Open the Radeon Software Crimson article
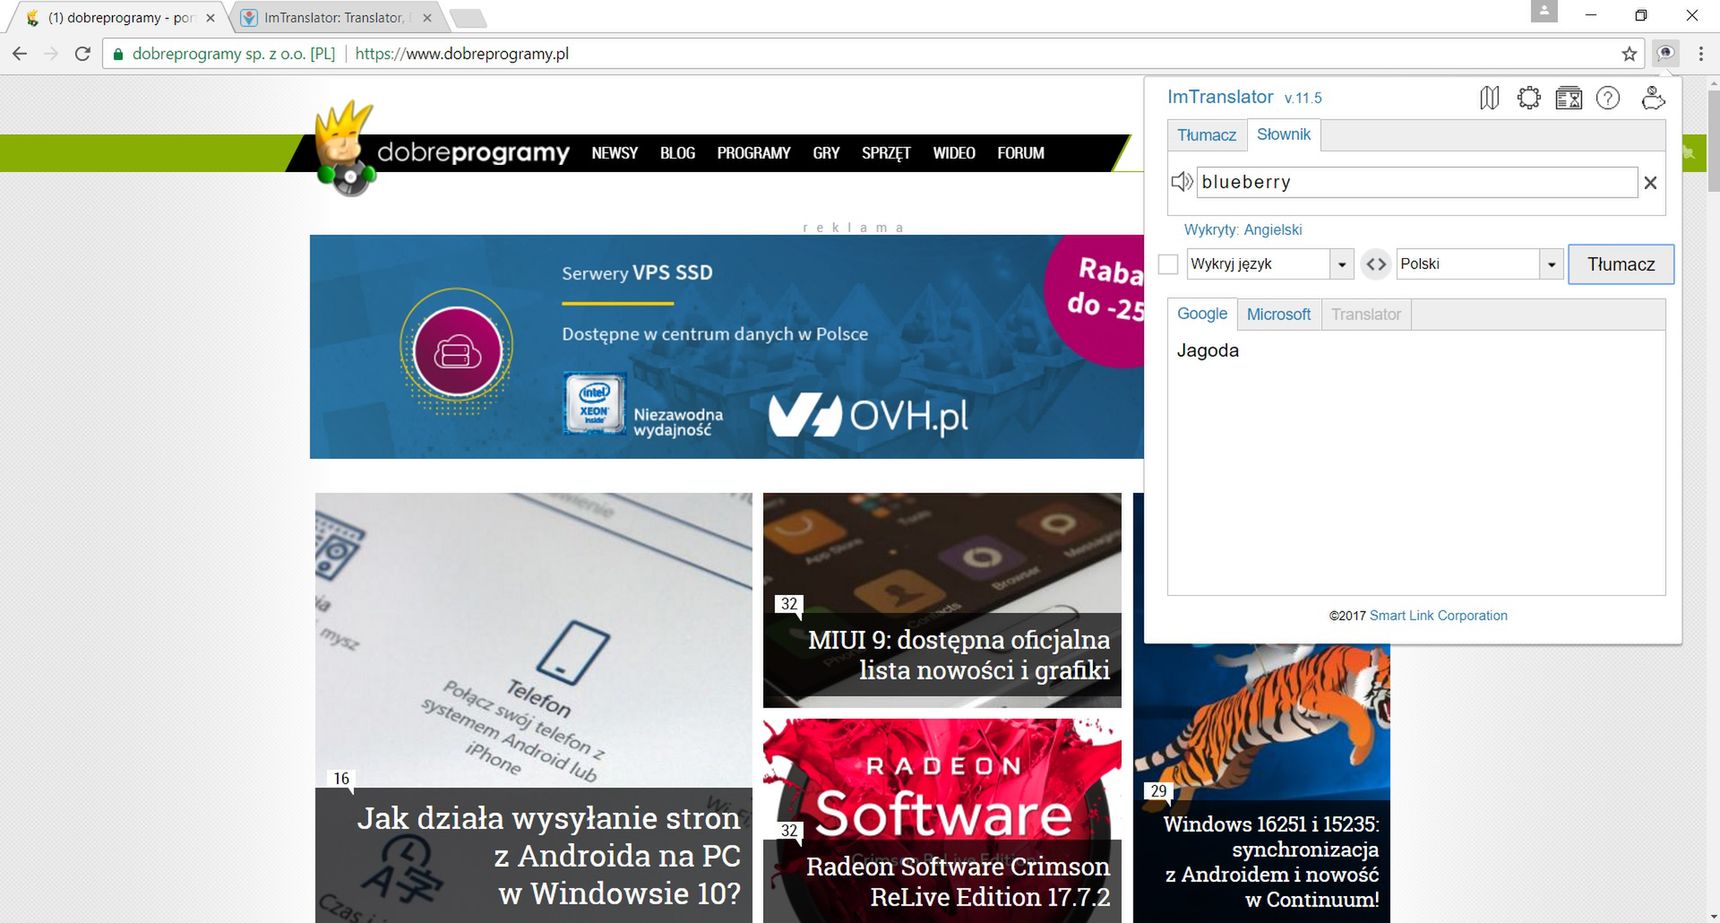Screen dimensions: 1720x923 pyautogui.click(x=942, y=820)
